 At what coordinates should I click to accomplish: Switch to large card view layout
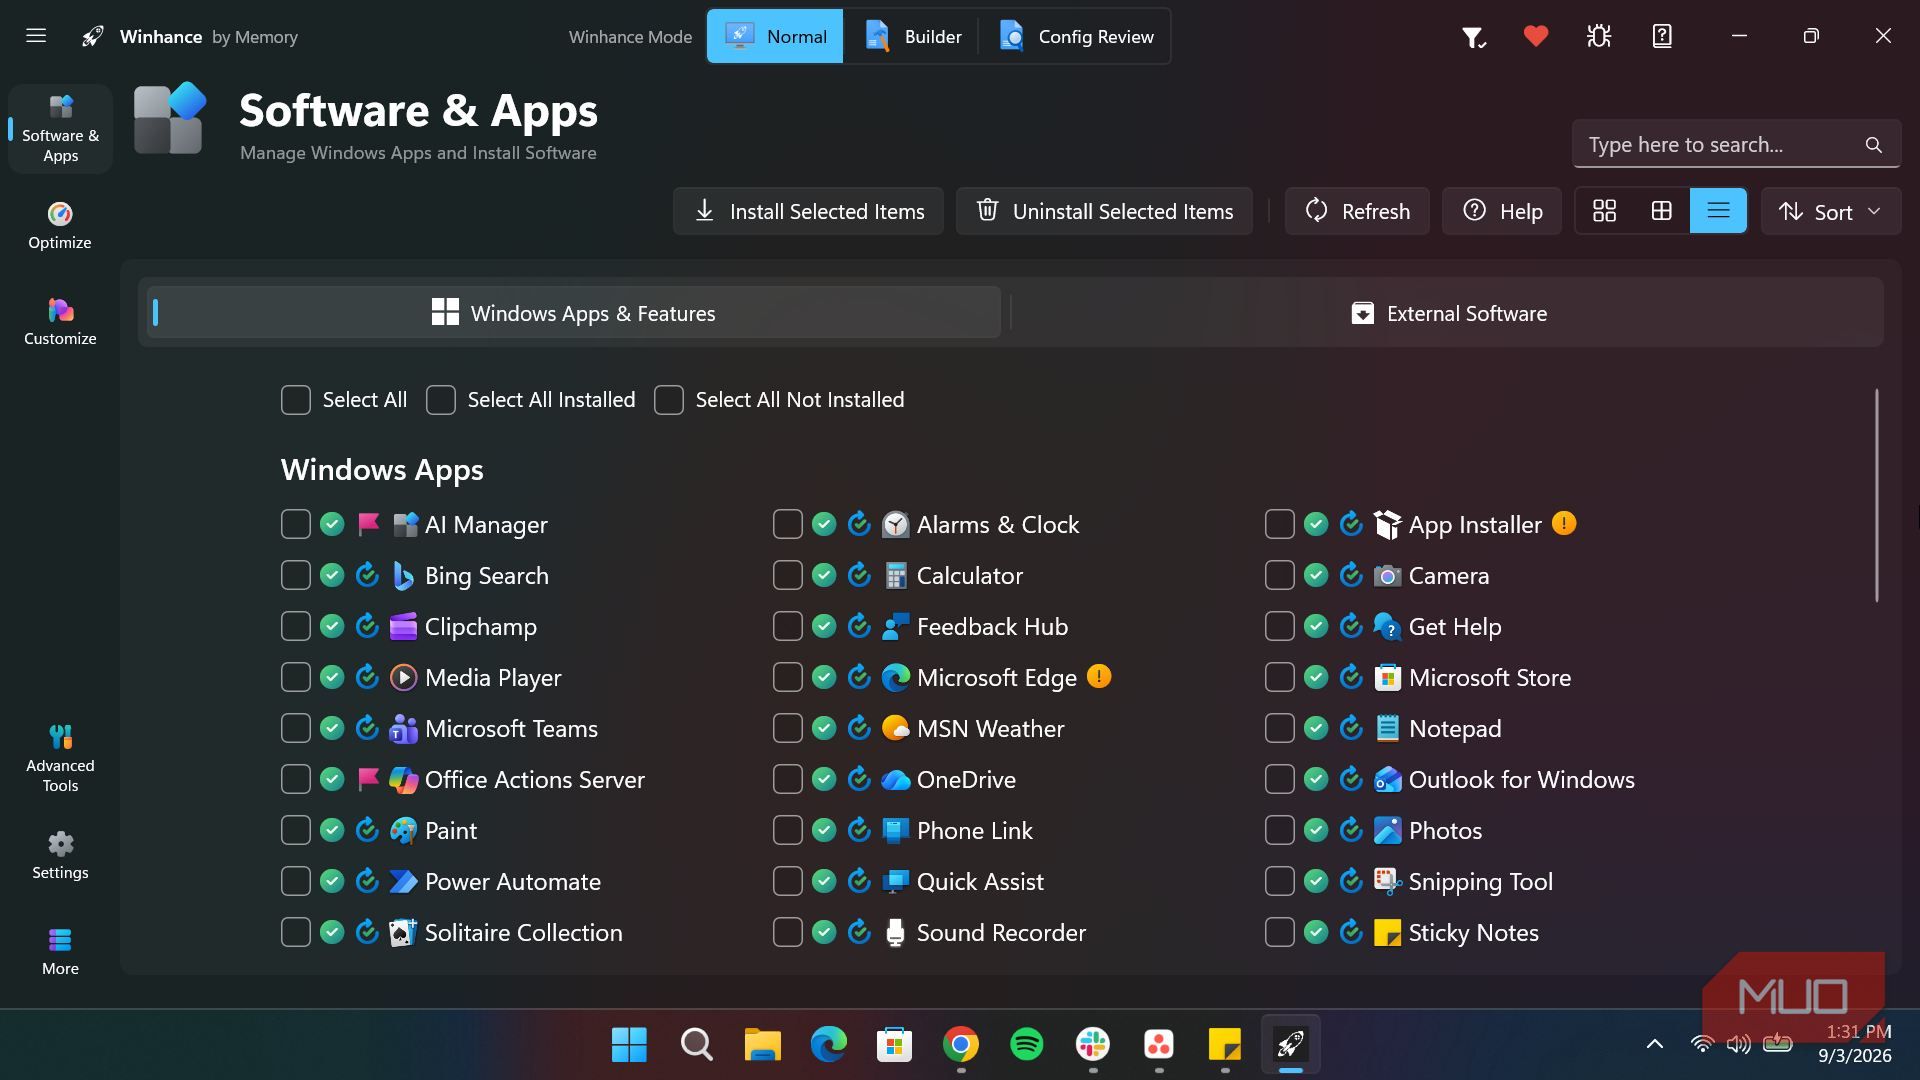(1604, 211)
